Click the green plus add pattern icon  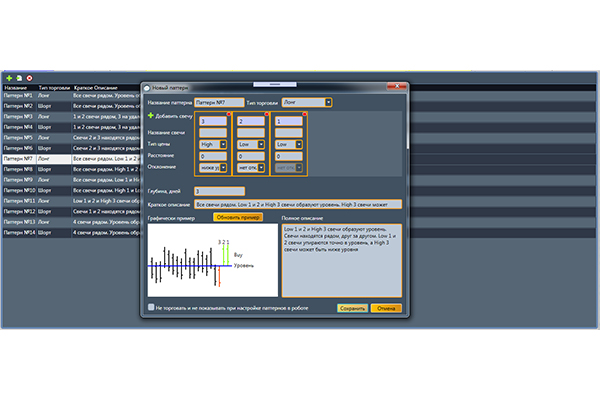8,77
